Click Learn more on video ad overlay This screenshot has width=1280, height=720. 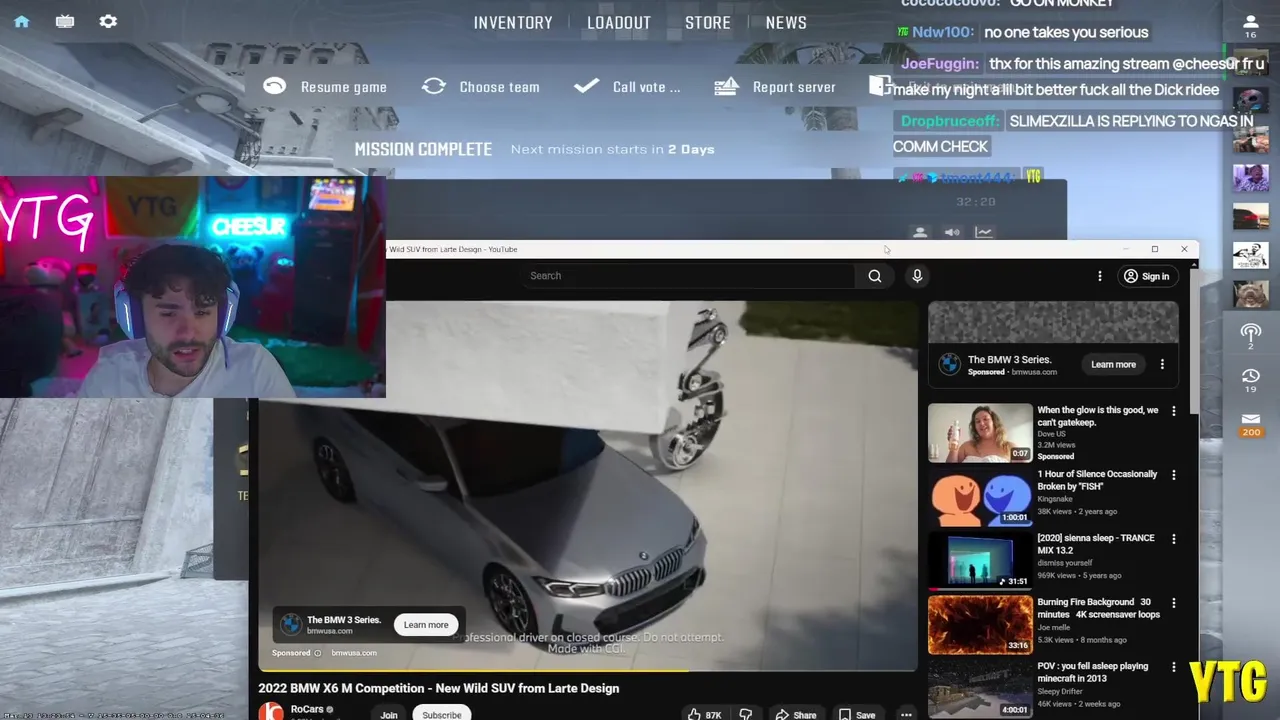click(426, 625)
